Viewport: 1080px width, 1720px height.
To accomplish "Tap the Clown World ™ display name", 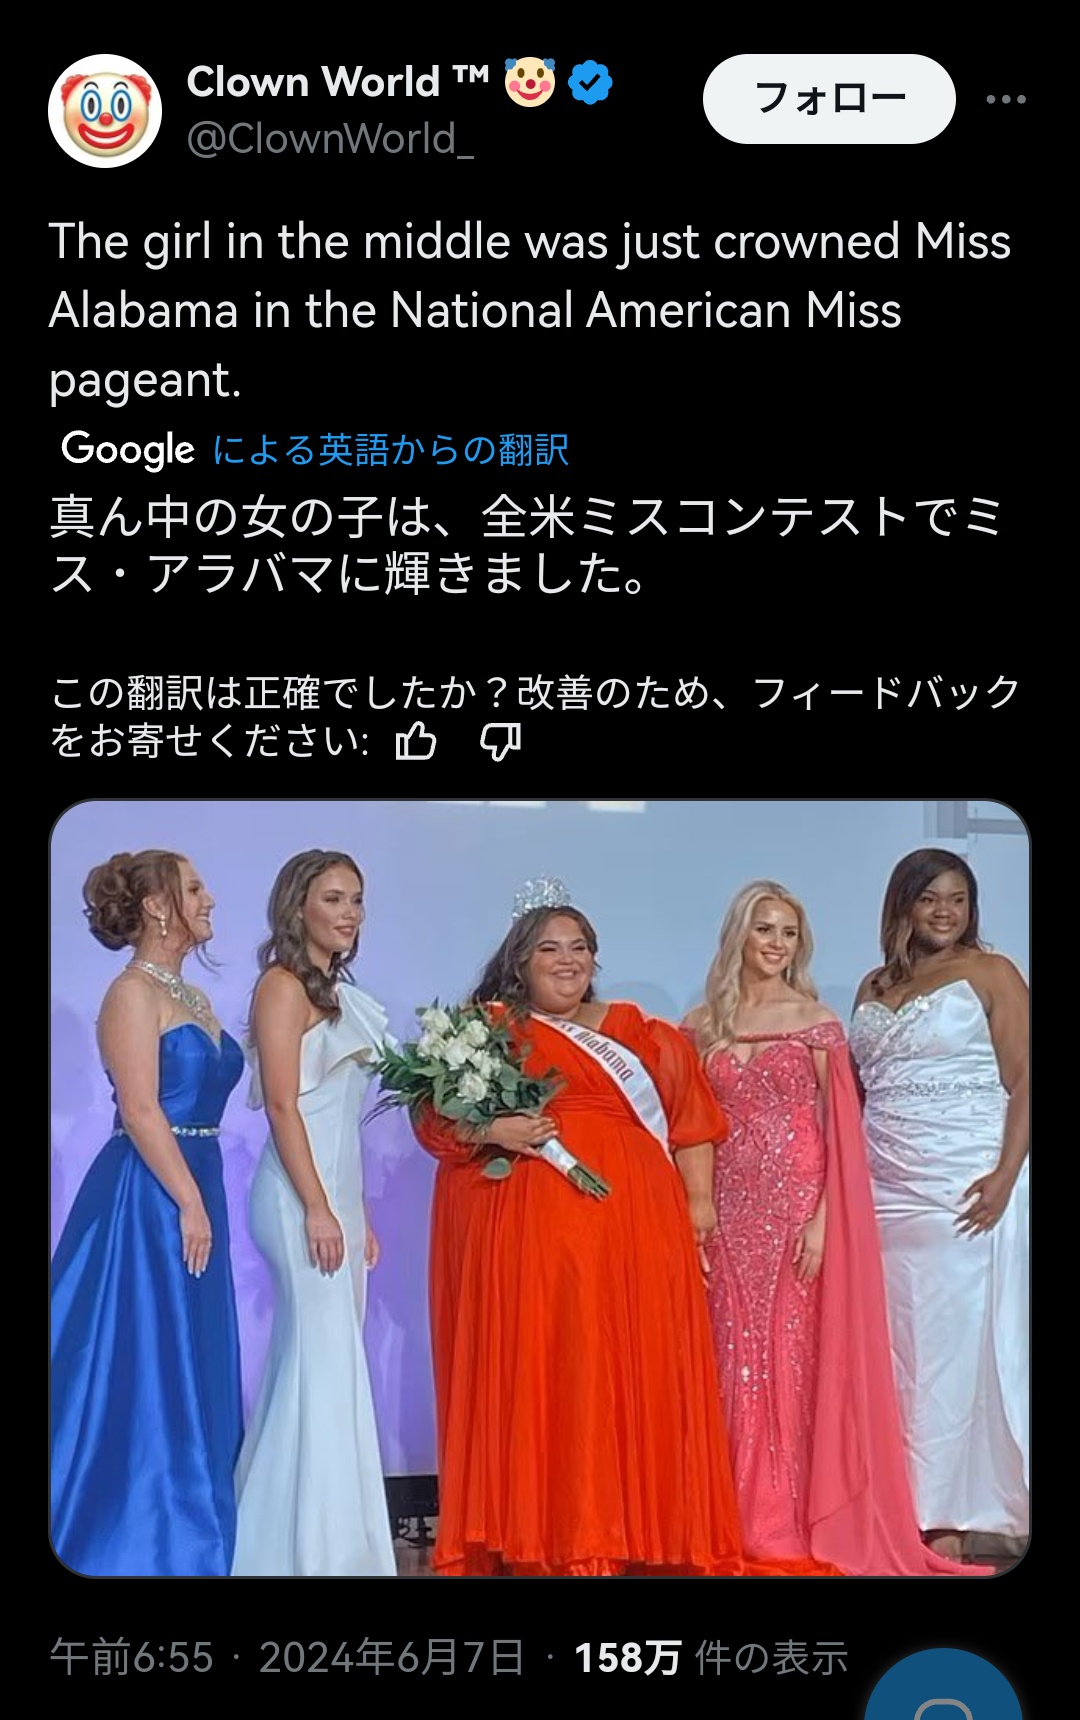I will click(x=338, y=82).
